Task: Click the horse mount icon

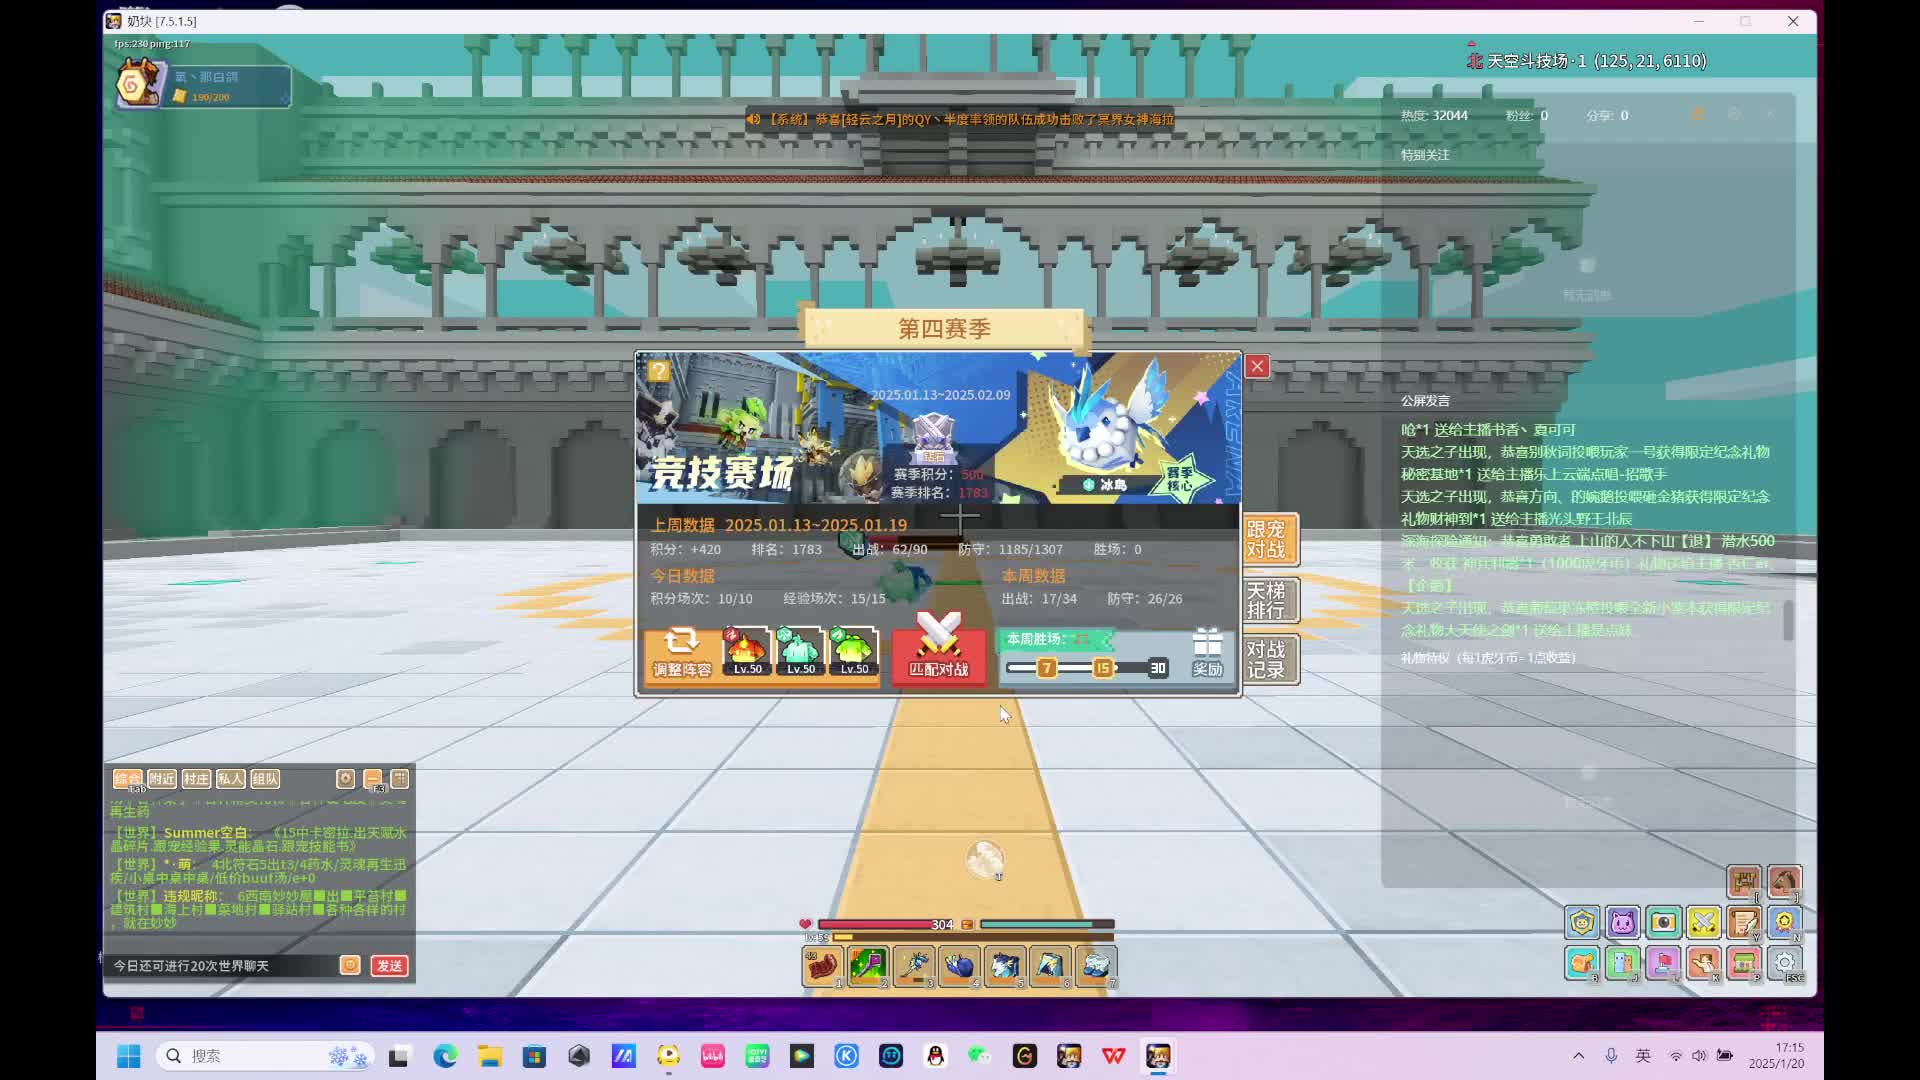Action: tap(1784, 881)
